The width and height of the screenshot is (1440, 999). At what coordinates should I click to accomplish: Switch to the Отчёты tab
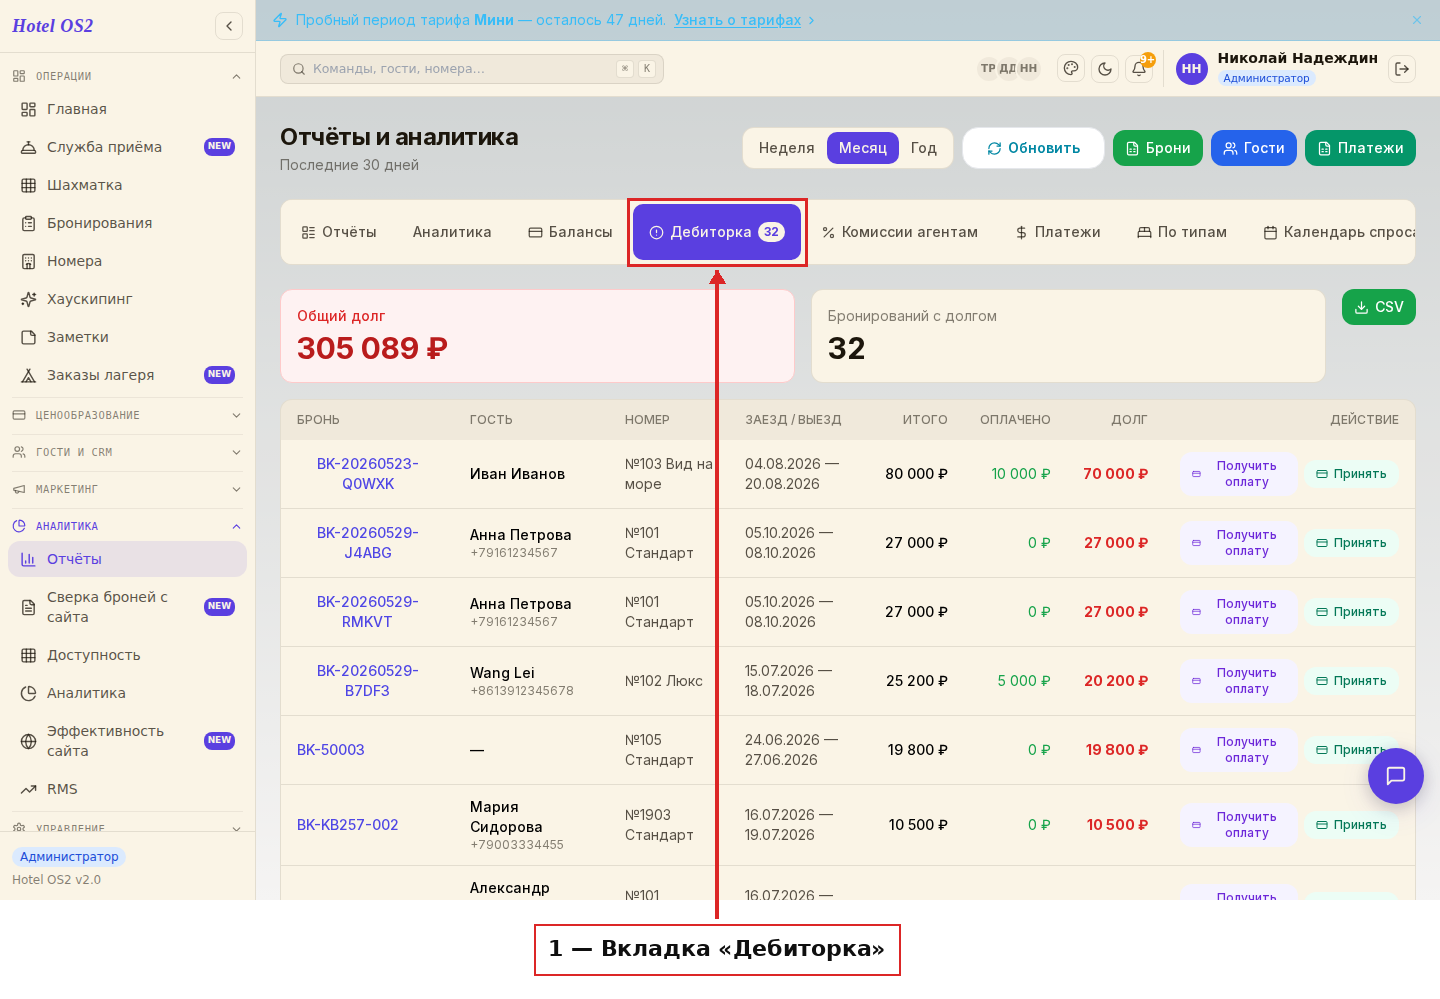click(339, 232)
